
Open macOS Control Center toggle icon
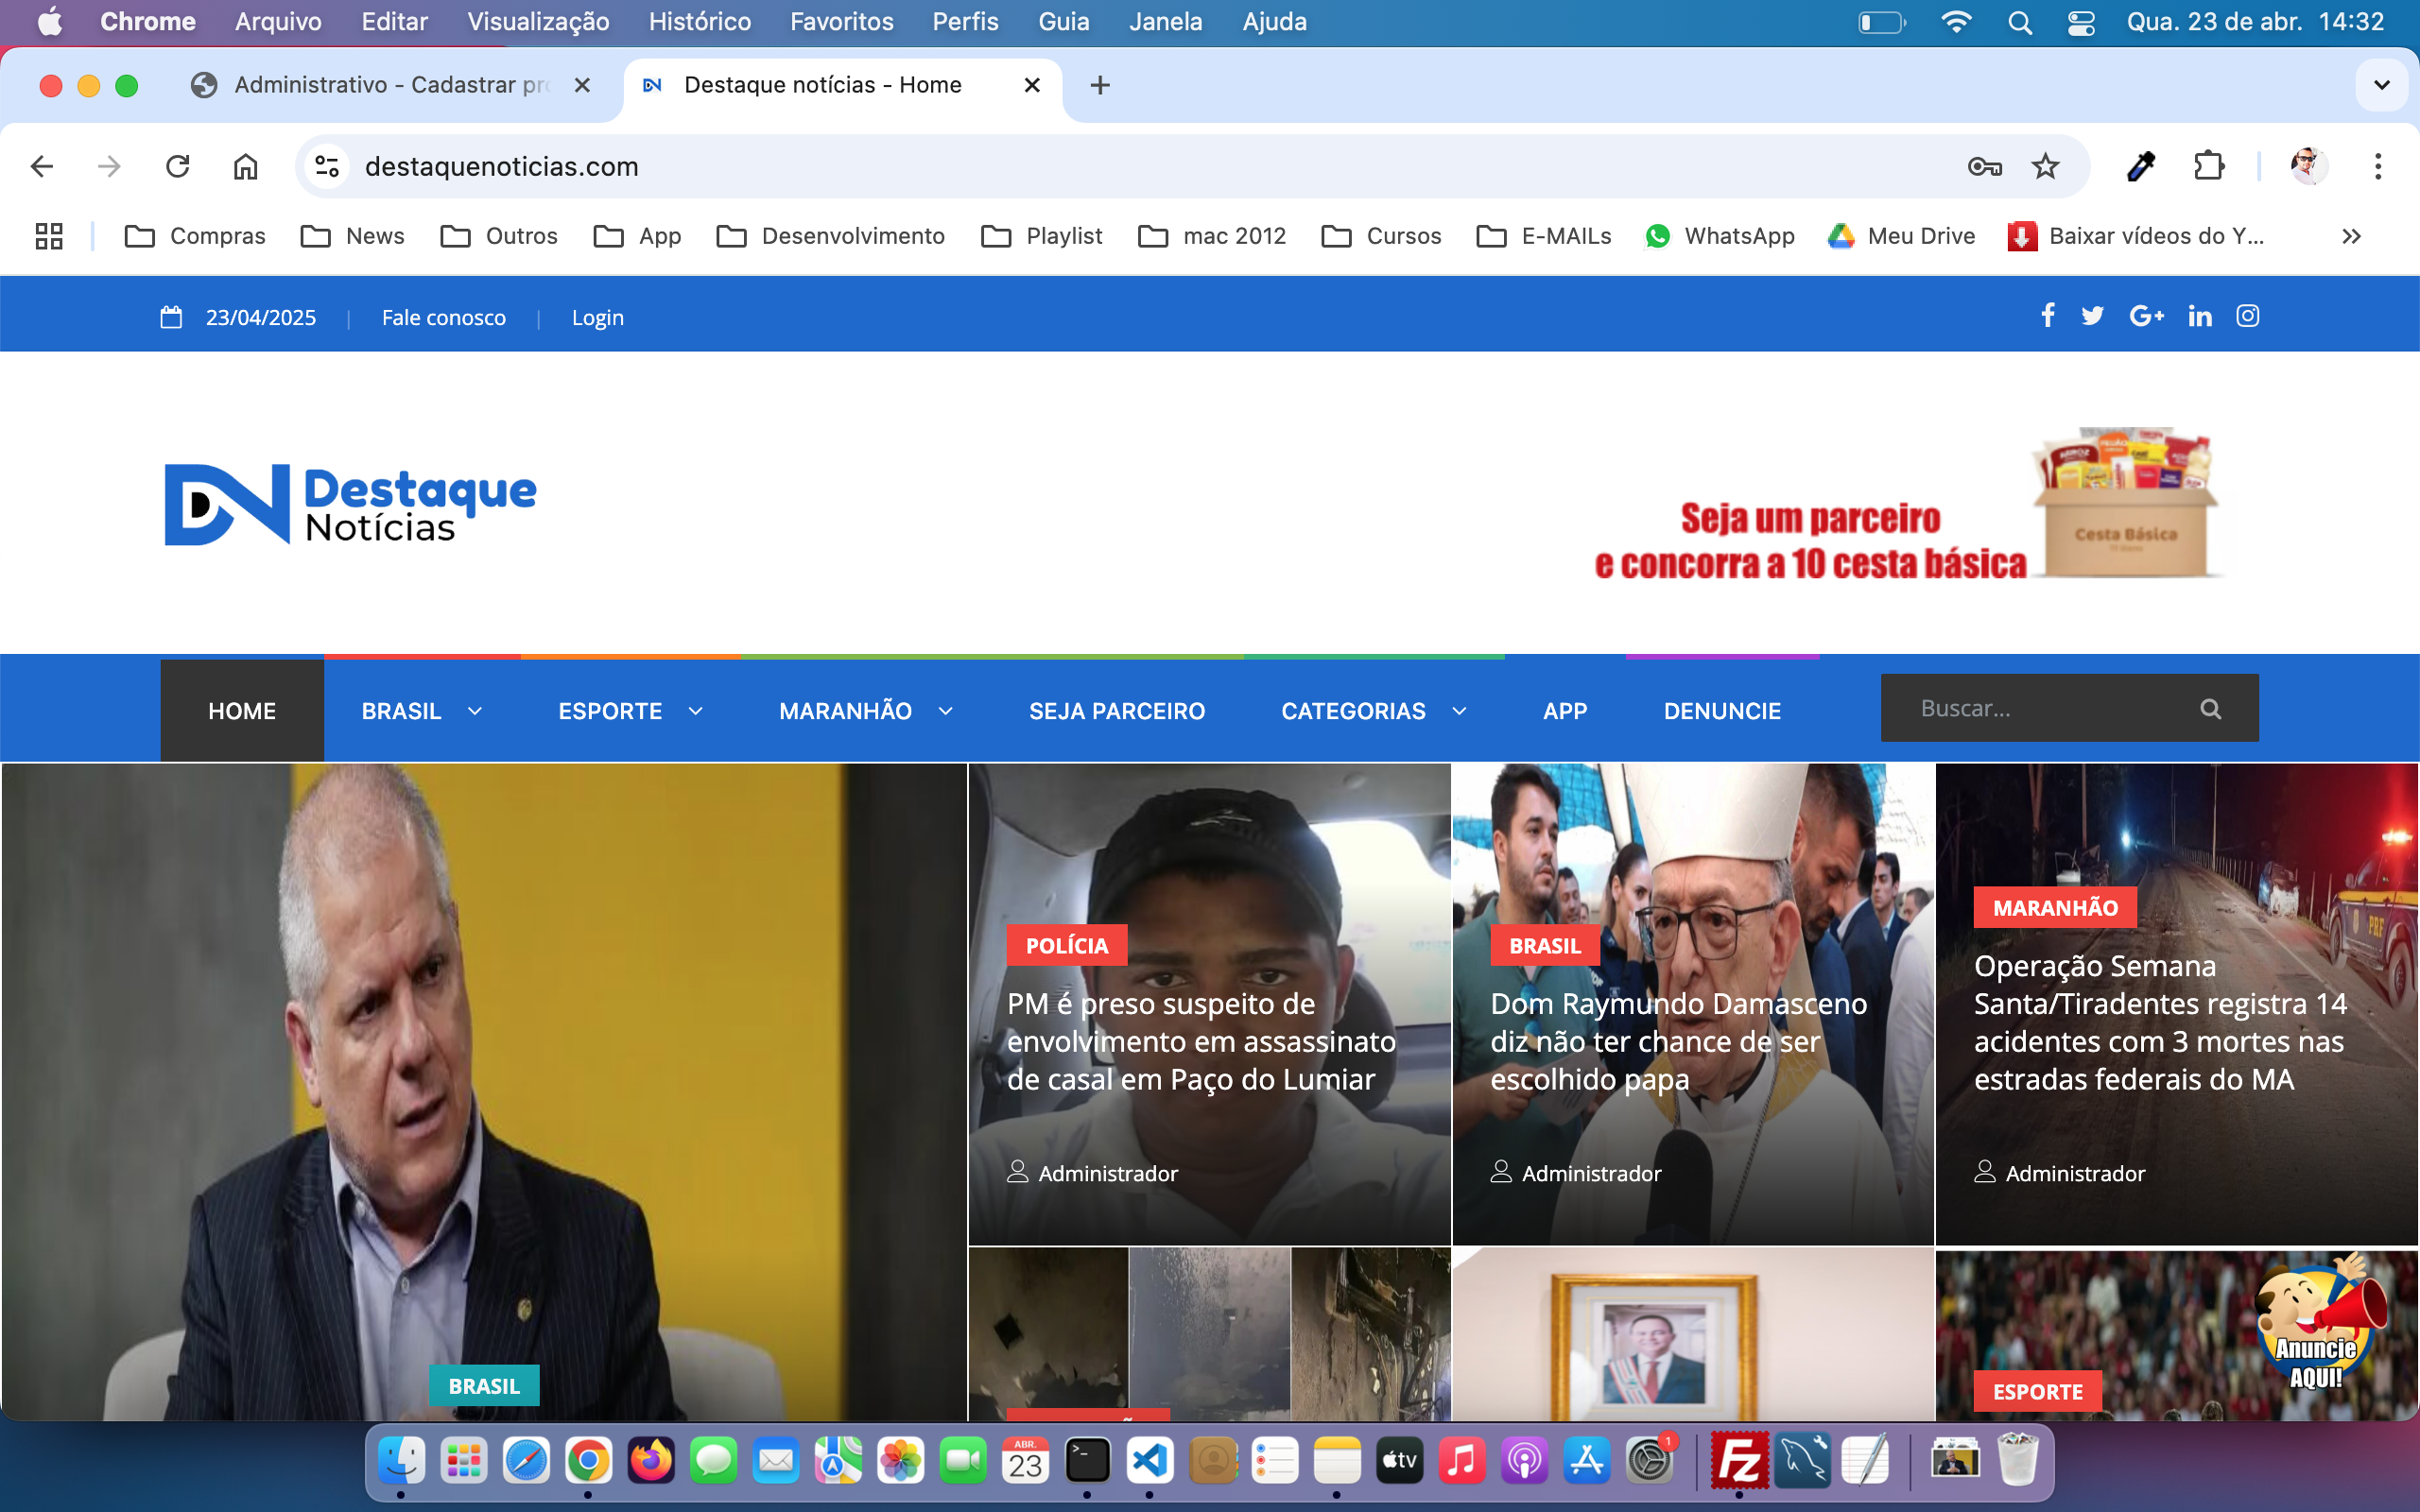point(2081,22)
